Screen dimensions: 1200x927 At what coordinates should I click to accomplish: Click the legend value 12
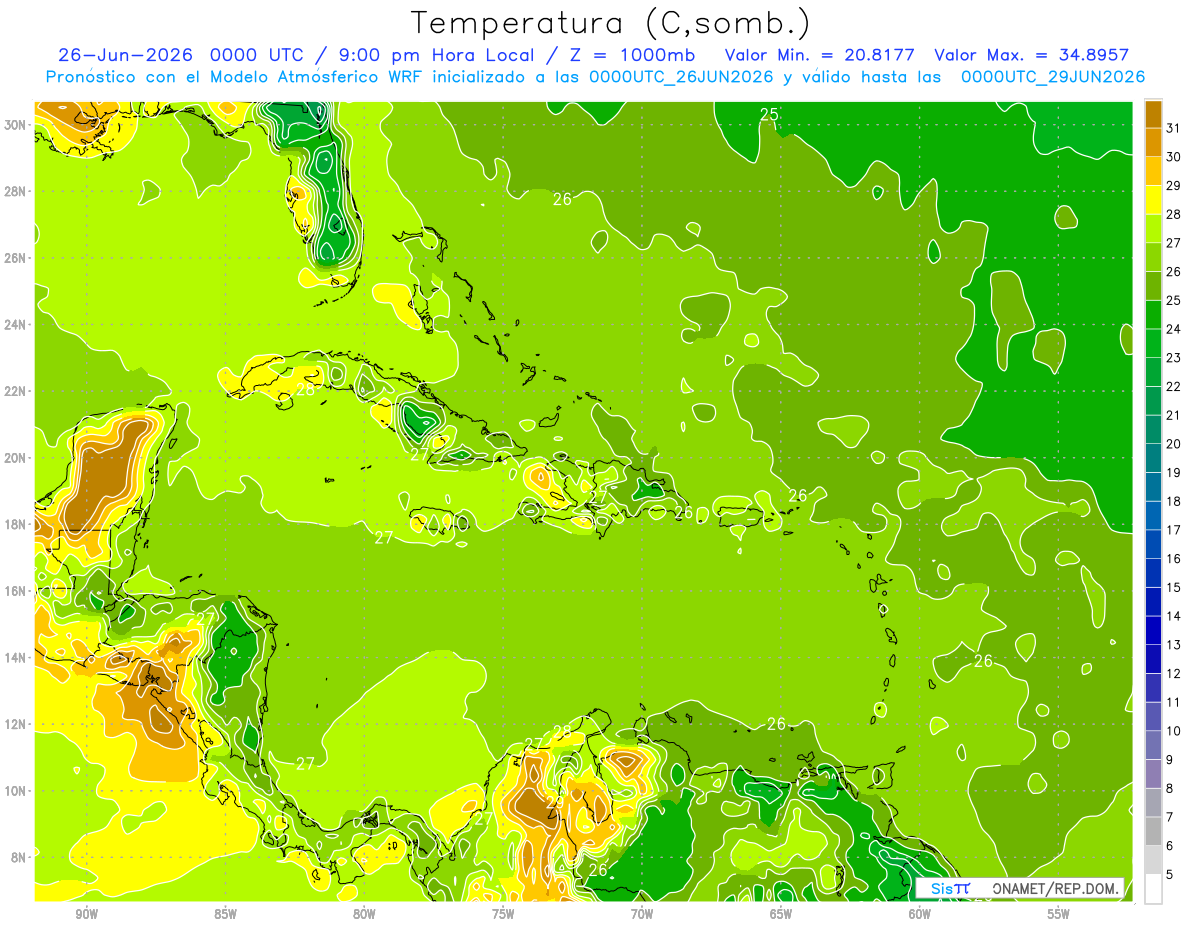(x=1173, y=674)
